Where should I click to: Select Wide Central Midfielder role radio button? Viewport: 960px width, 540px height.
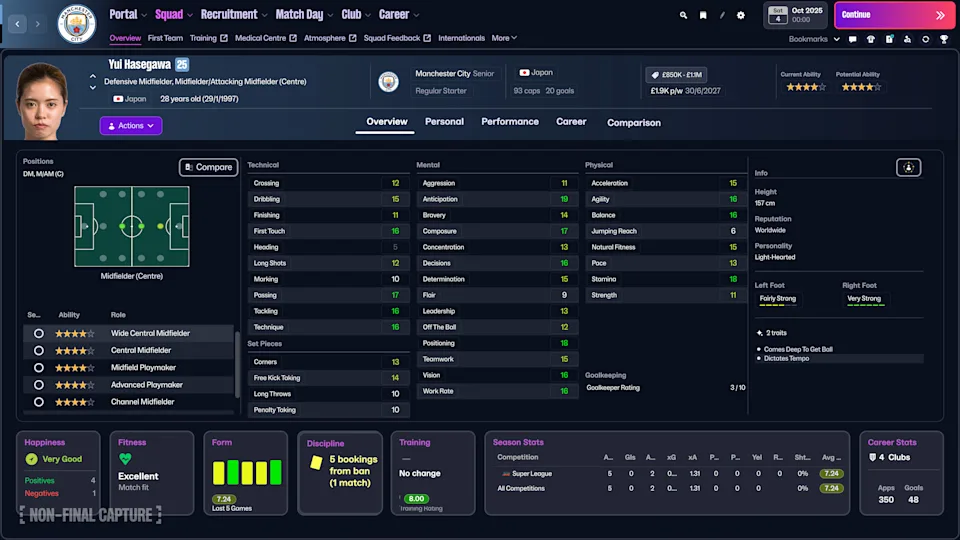(x=39, y=334)
